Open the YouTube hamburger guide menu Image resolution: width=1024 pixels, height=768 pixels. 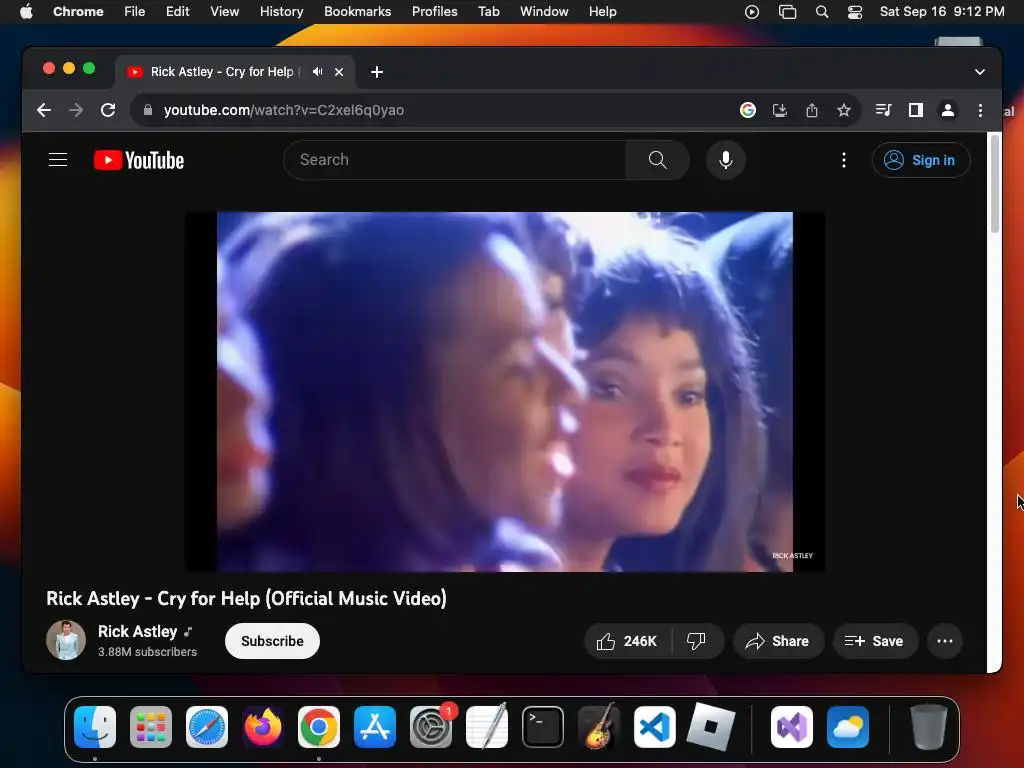[x=58, y=160]
